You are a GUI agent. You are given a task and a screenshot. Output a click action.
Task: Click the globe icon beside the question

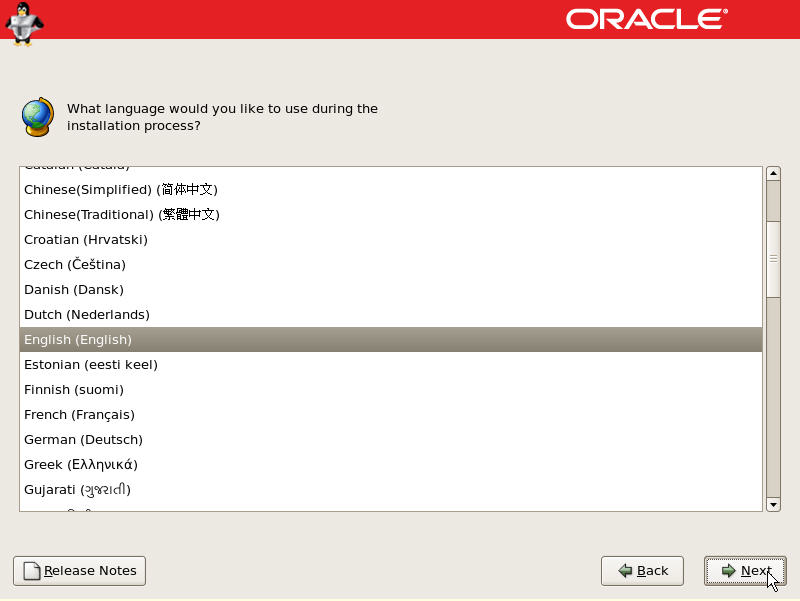[x=38, y=117]
